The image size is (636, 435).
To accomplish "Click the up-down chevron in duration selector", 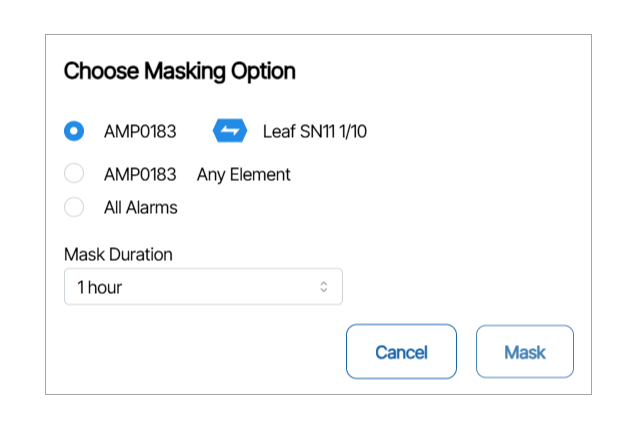I will pyautogui.click(x=323, y=287).
